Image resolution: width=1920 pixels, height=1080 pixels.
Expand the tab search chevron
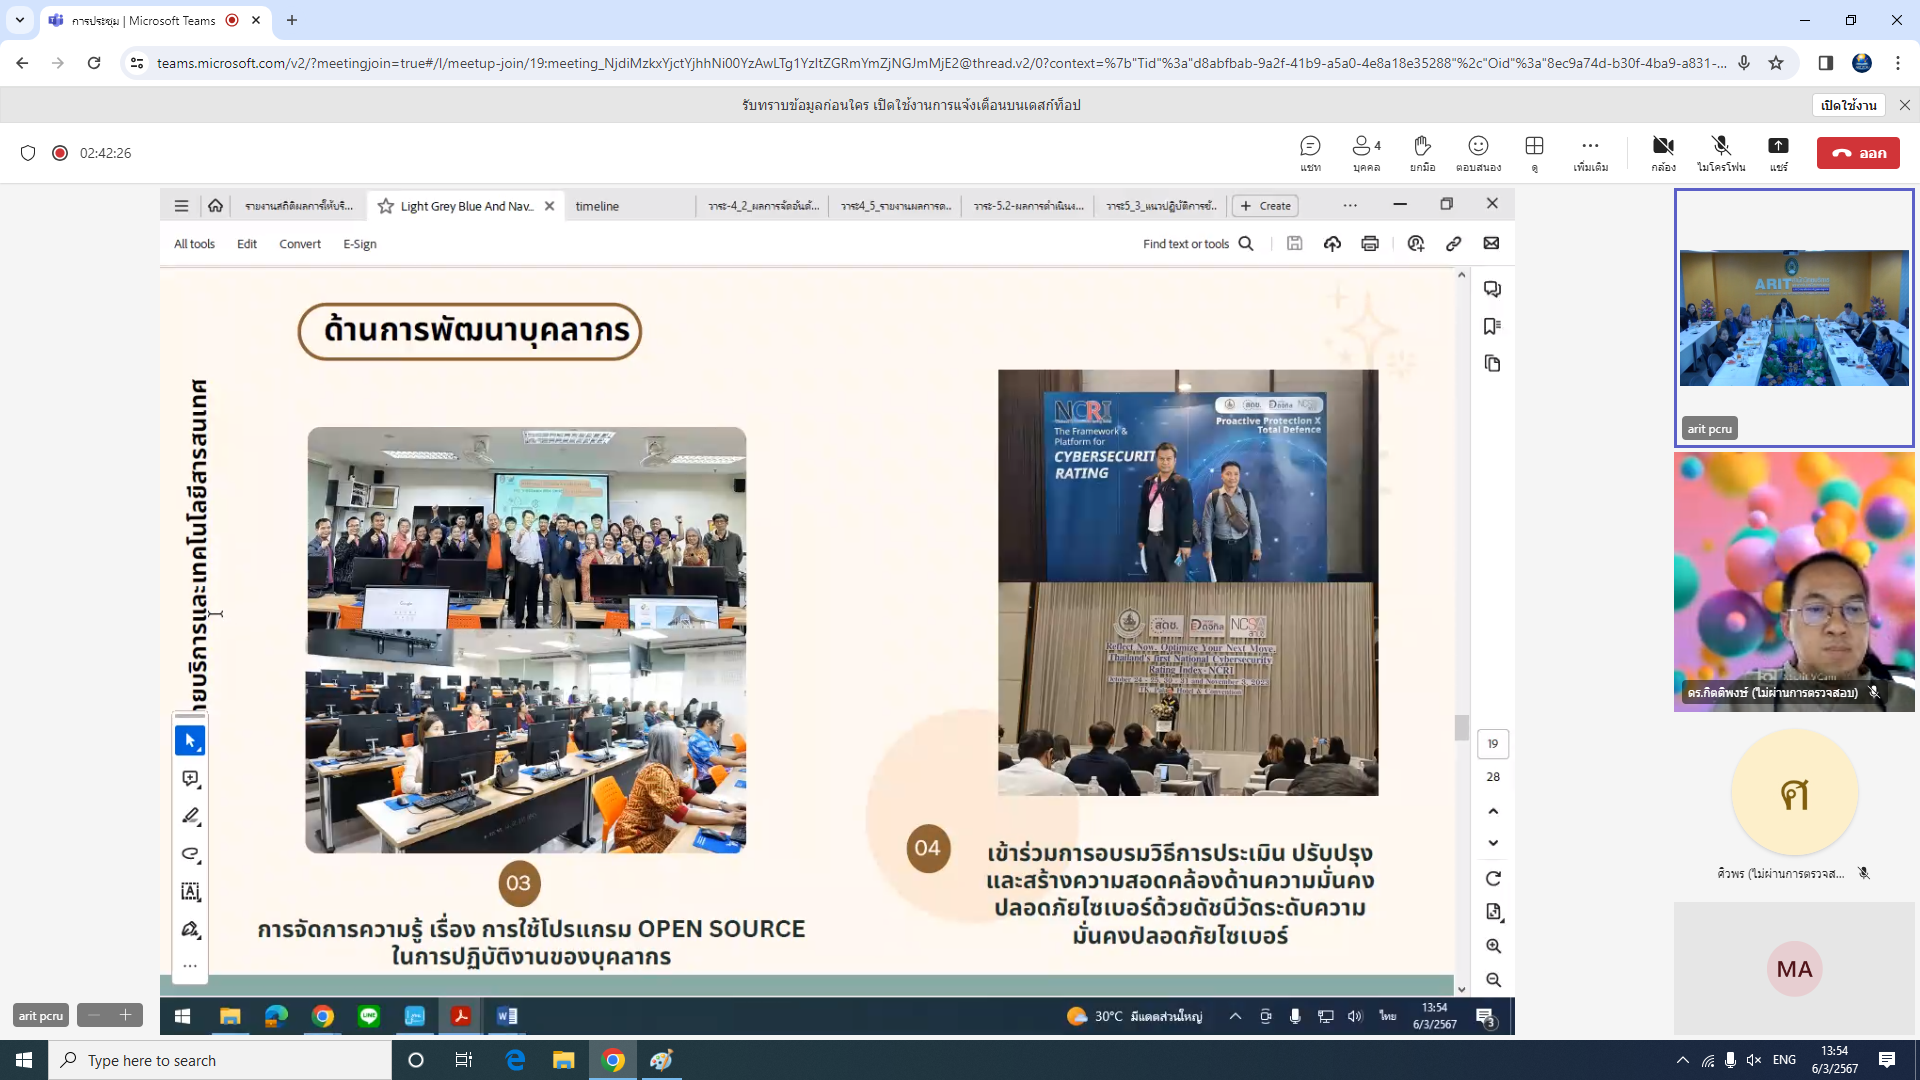[x=19, y=20]
